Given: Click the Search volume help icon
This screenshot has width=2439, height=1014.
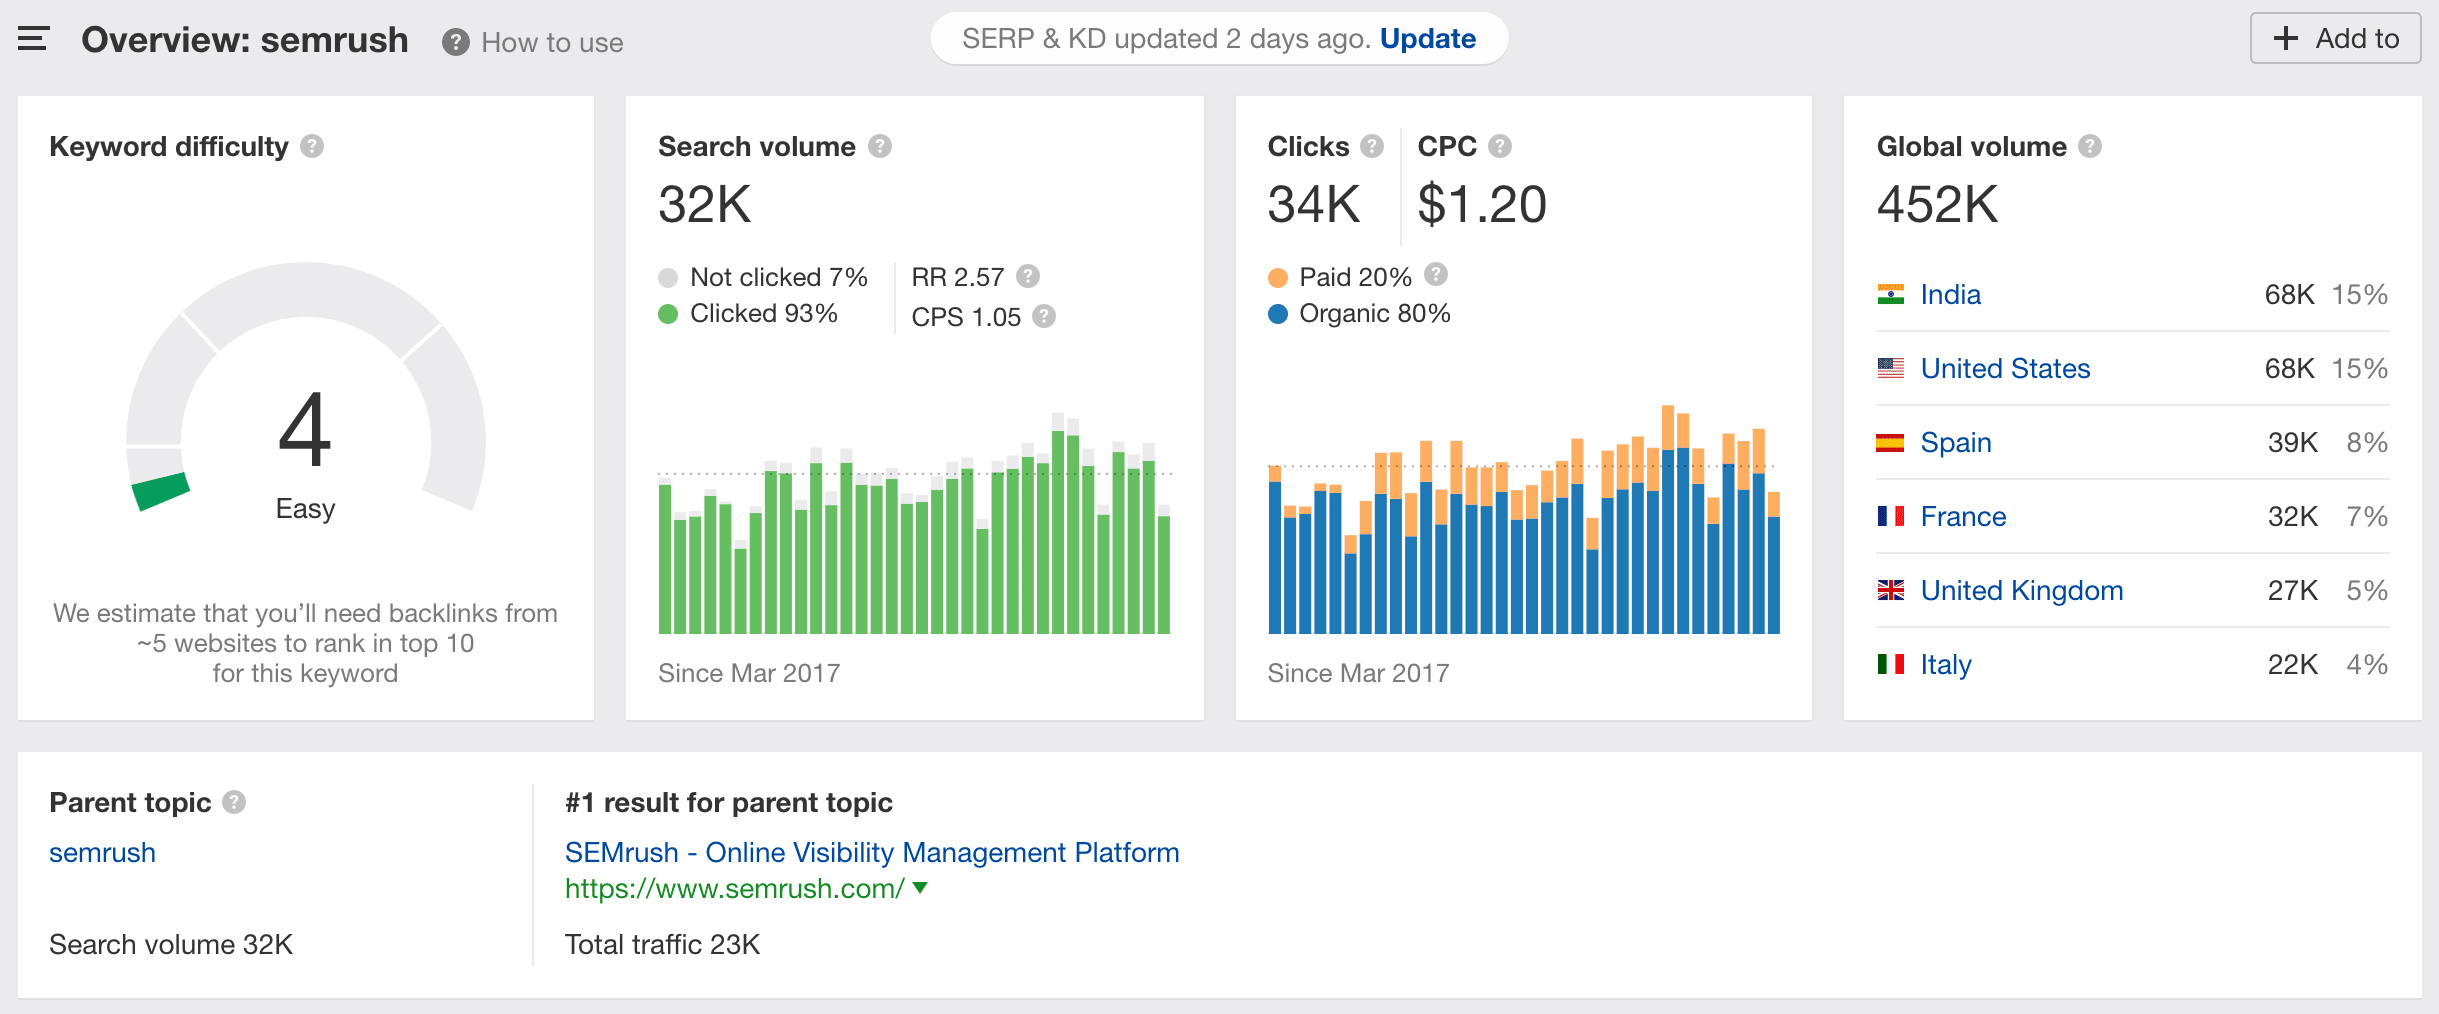Looking at the screenshot, I should click(880, 146).
